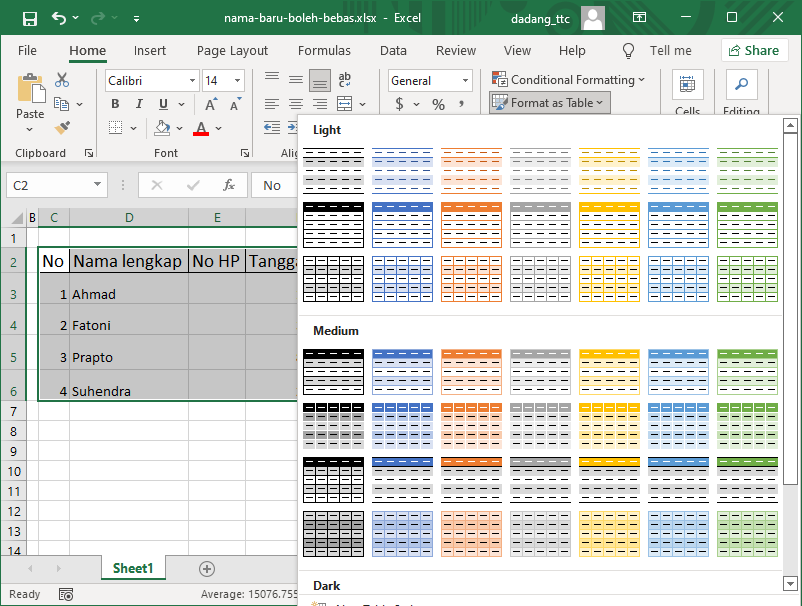Expand the General number format dropdown
The height and width of the screenshot is (606, 802).
(x=468, y=80)
